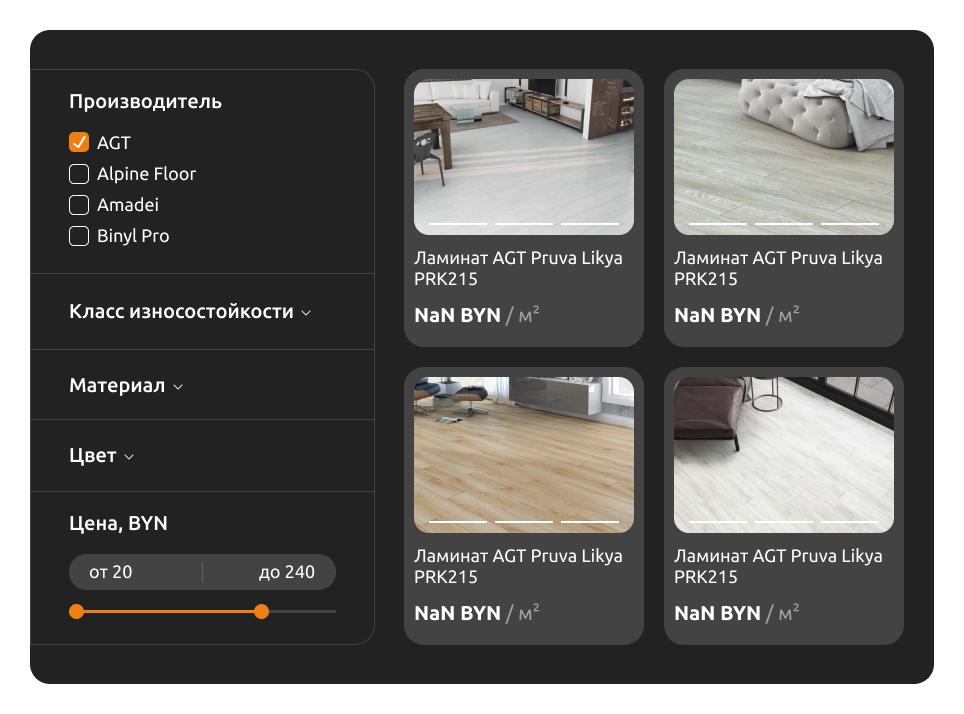Select the first image indicator on the dining table photo
Image resolution: width=964 pixels, height=714 pixels.
(x=458, y=224)
